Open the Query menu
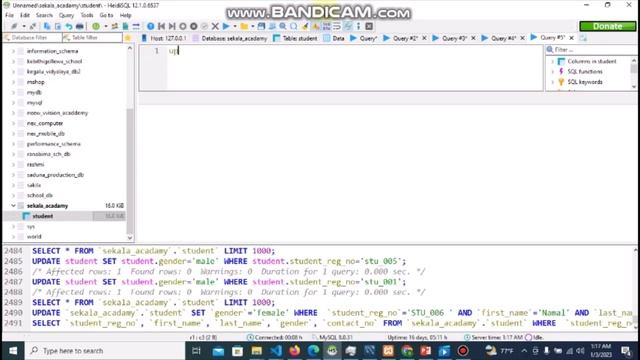The image size is (640, 360). point(66,15)
